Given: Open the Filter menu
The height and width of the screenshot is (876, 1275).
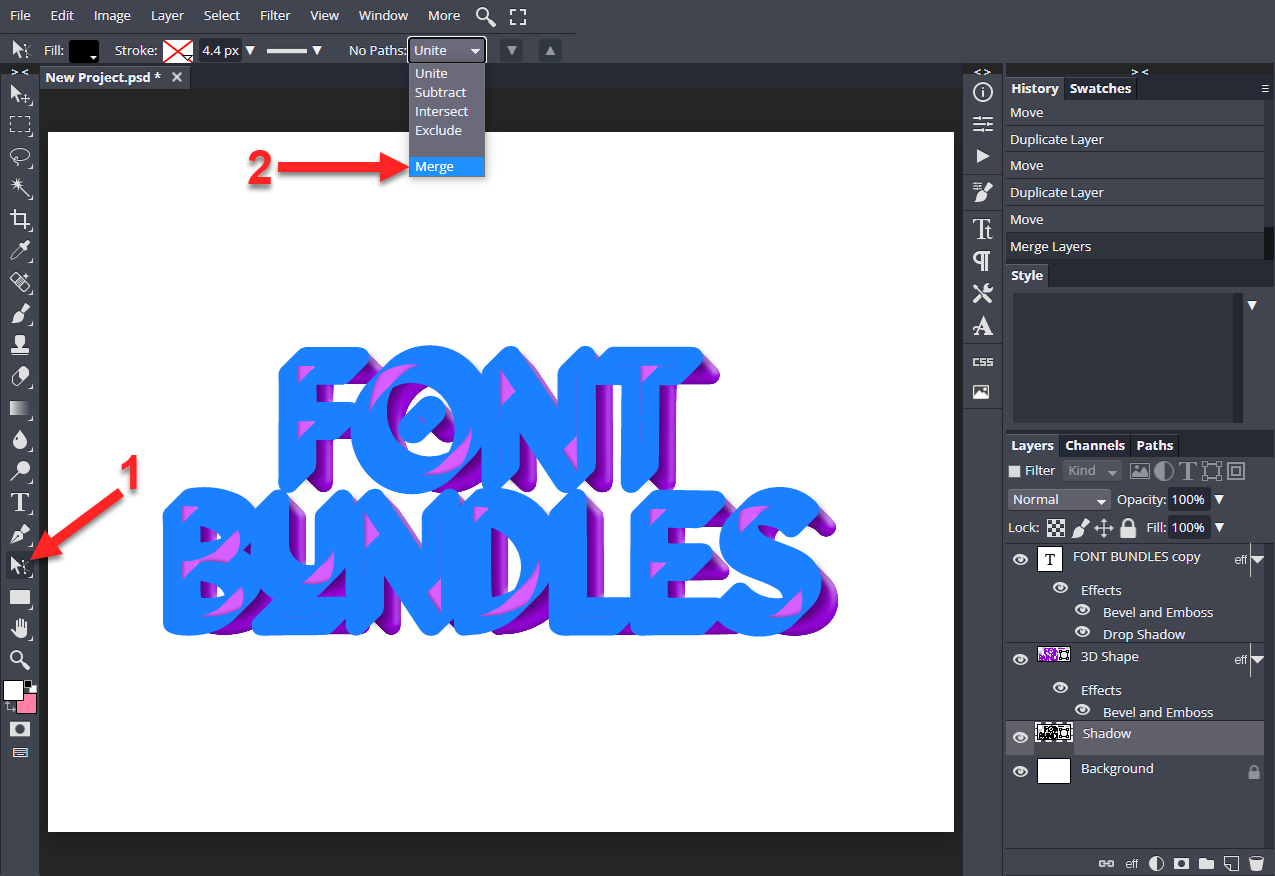Looking at the screenshot, I should coord(275,15).
